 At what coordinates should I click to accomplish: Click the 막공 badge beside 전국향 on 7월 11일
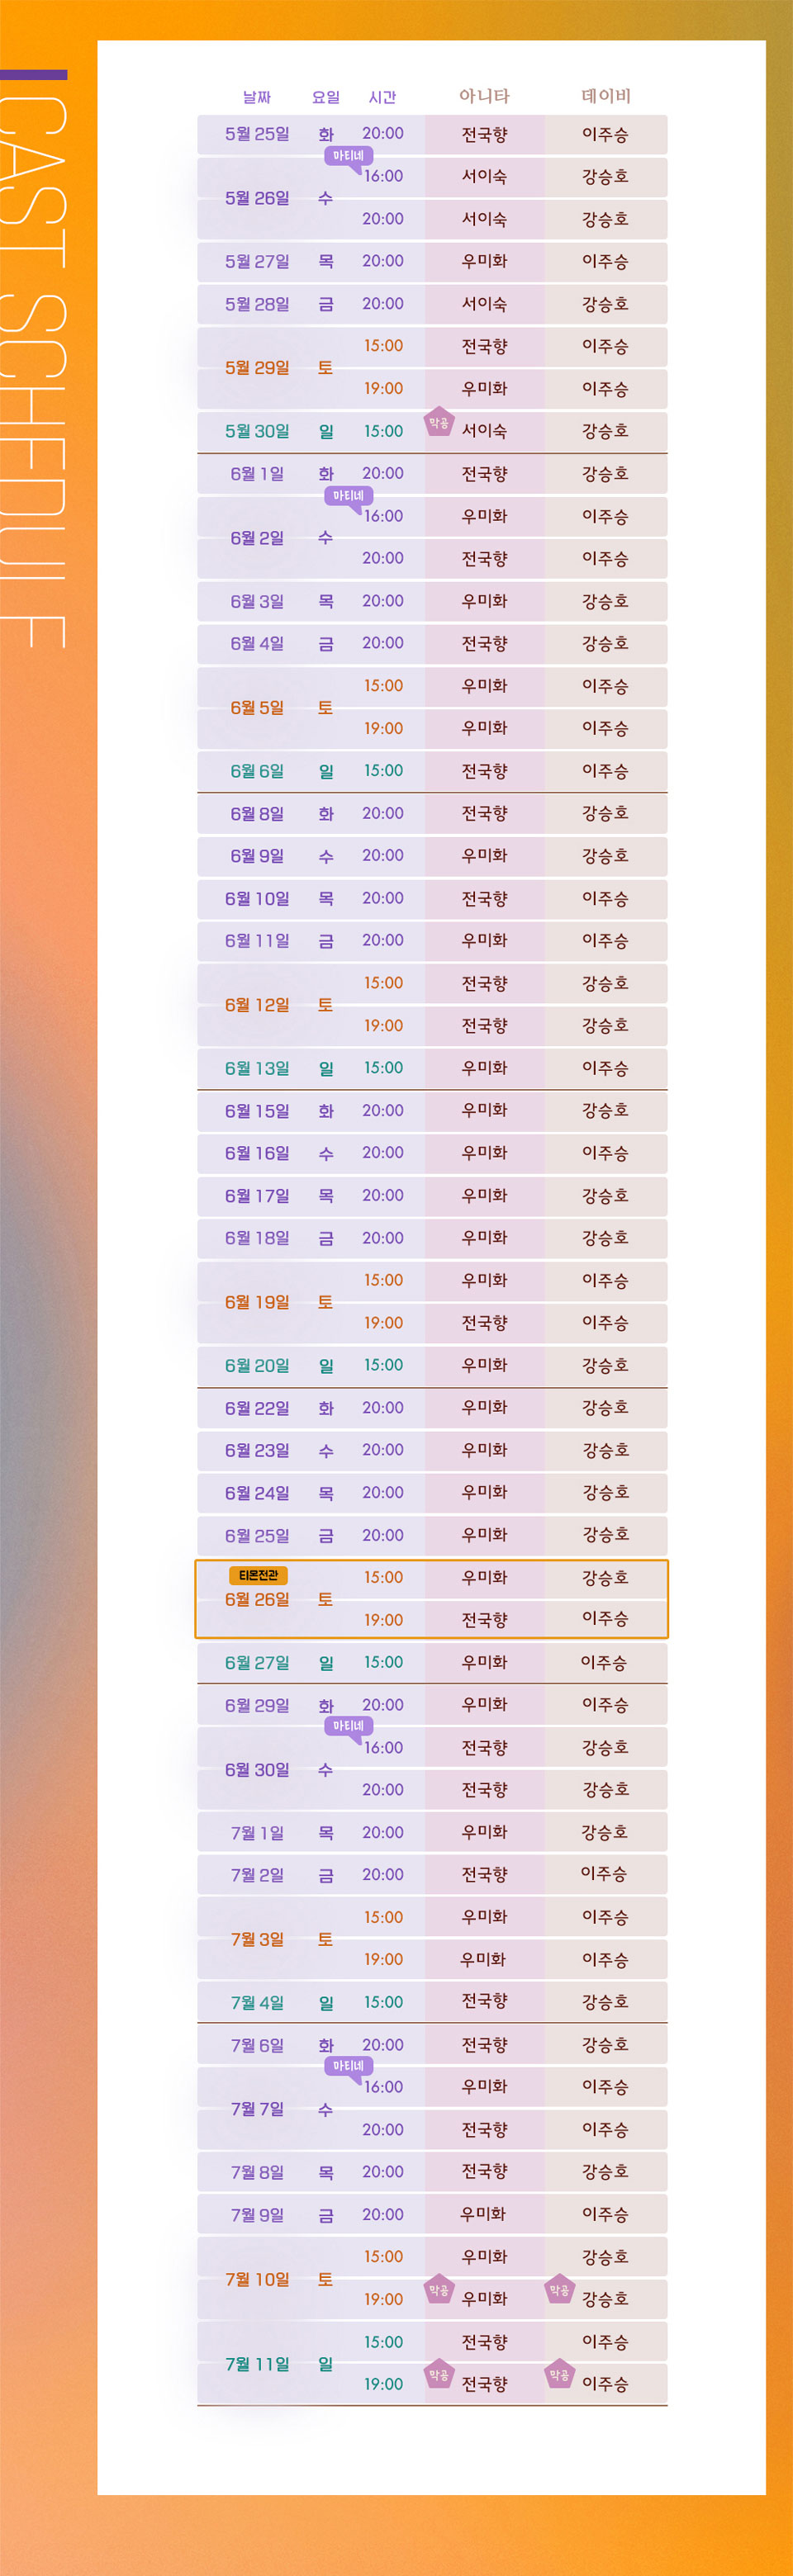pos(439,2375)
